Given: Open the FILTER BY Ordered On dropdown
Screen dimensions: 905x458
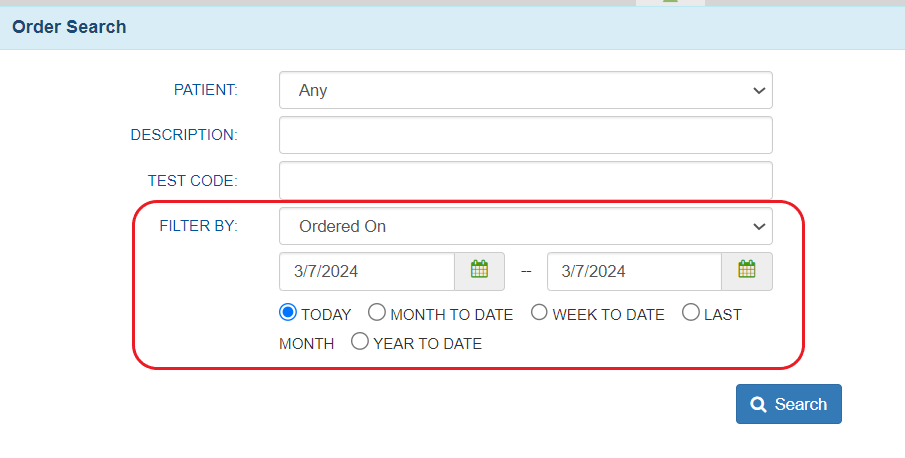Looking at the screenshot, I should pos(525,226).
